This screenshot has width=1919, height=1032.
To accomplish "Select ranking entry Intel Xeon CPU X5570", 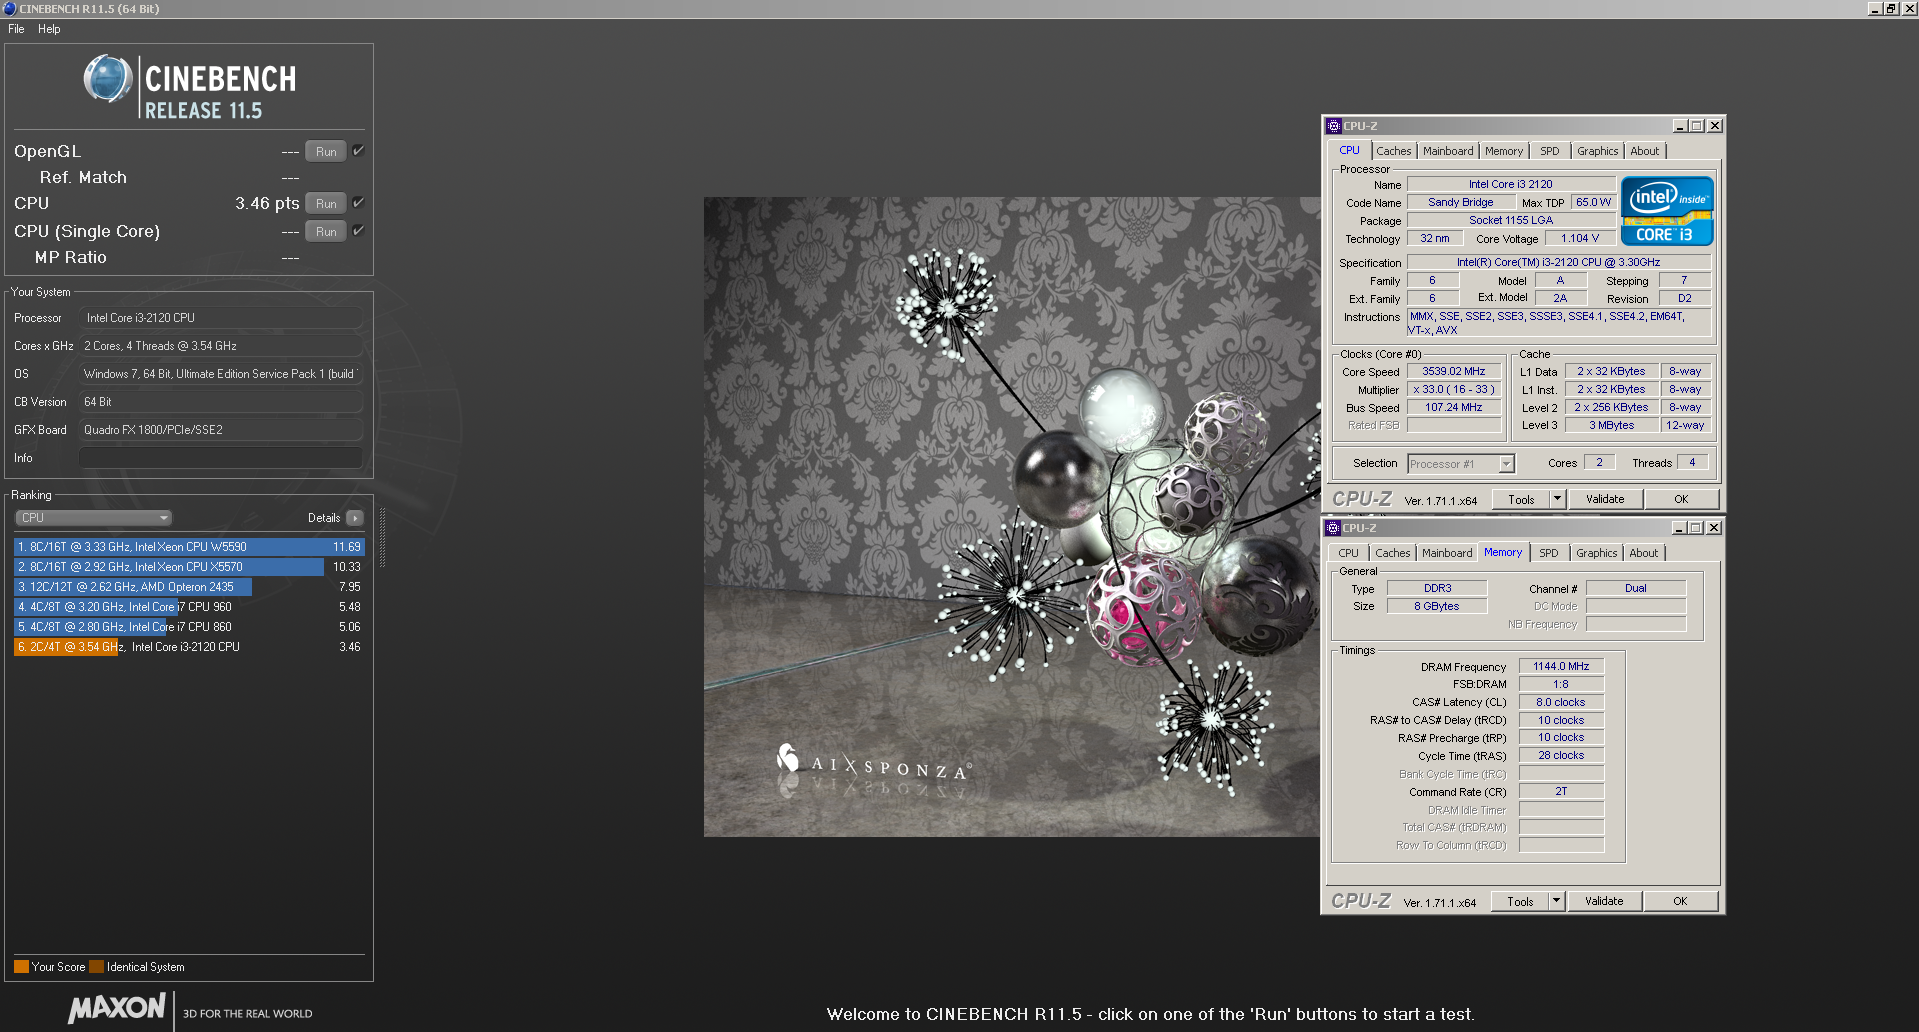I will click(189, 567).
